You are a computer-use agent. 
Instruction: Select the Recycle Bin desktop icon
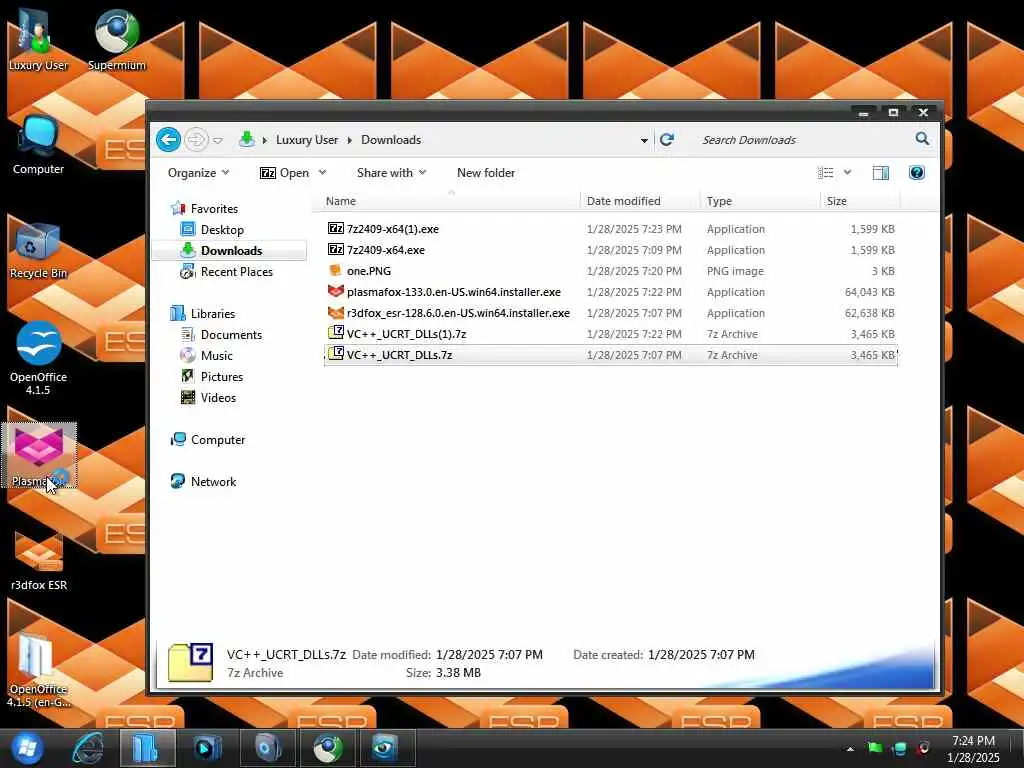[x=38, y=251]
